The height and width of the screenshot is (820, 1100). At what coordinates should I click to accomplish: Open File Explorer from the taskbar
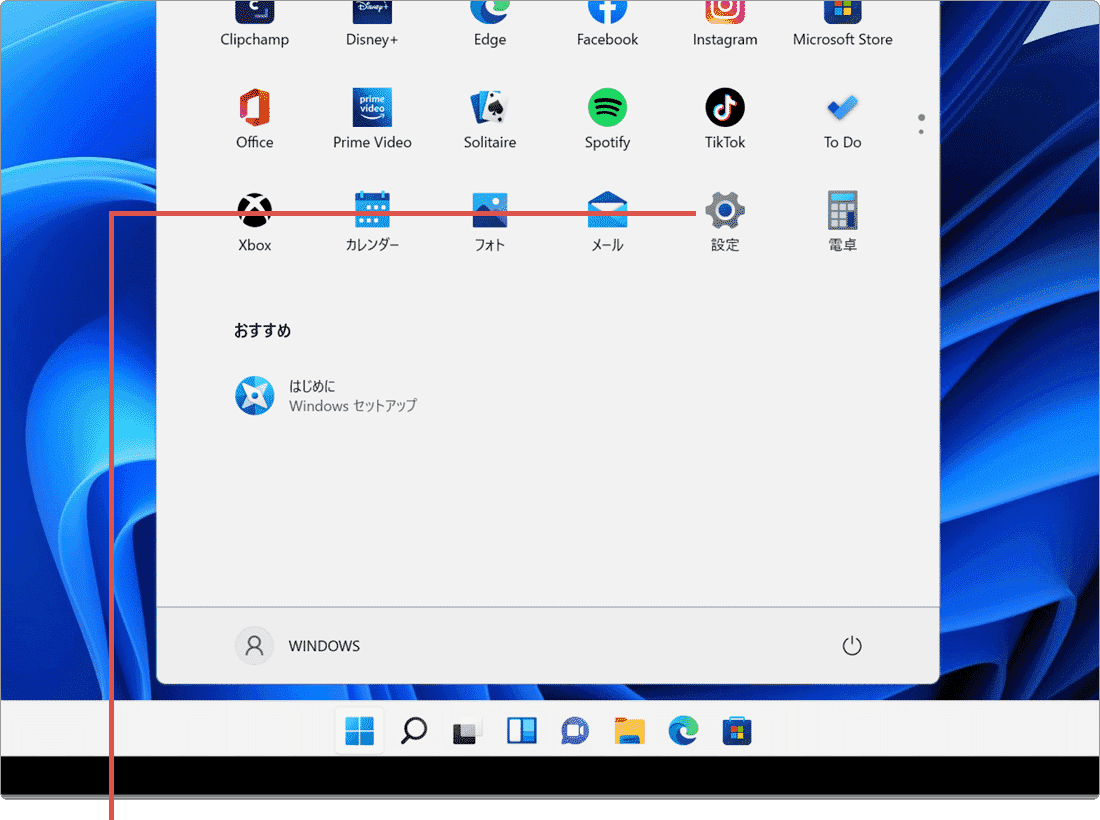(629, 731)
